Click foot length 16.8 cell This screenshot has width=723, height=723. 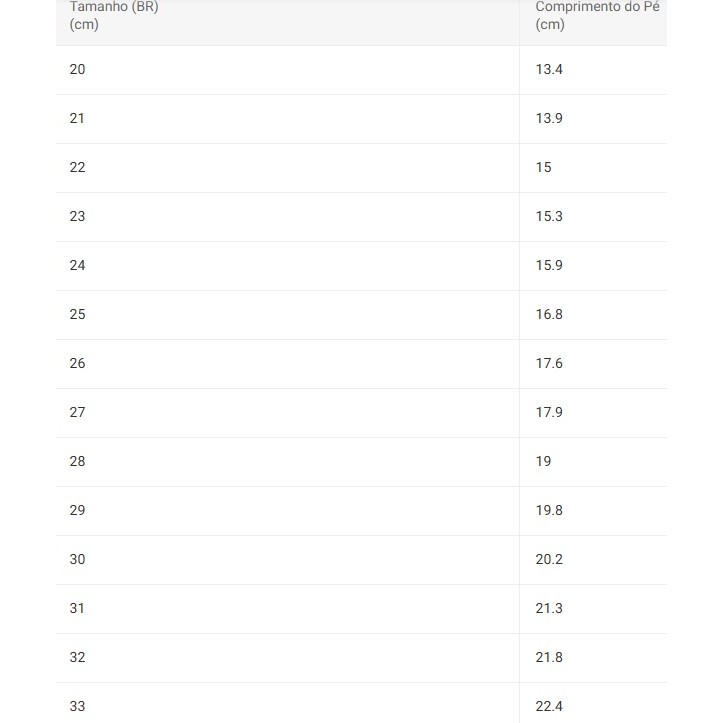click(x=549, y=314)
